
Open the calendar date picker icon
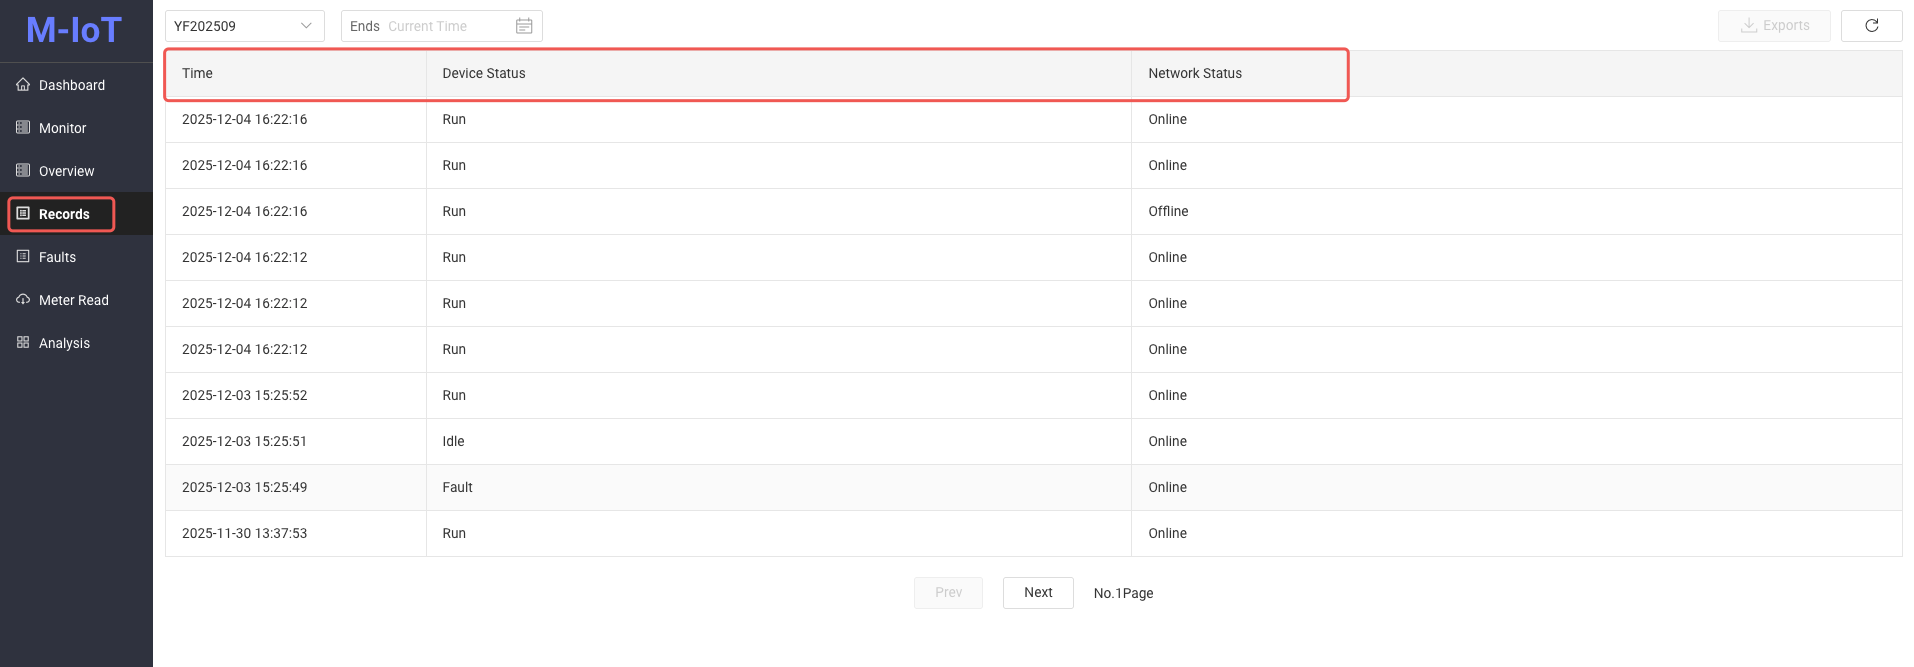(x=524, y=26)
